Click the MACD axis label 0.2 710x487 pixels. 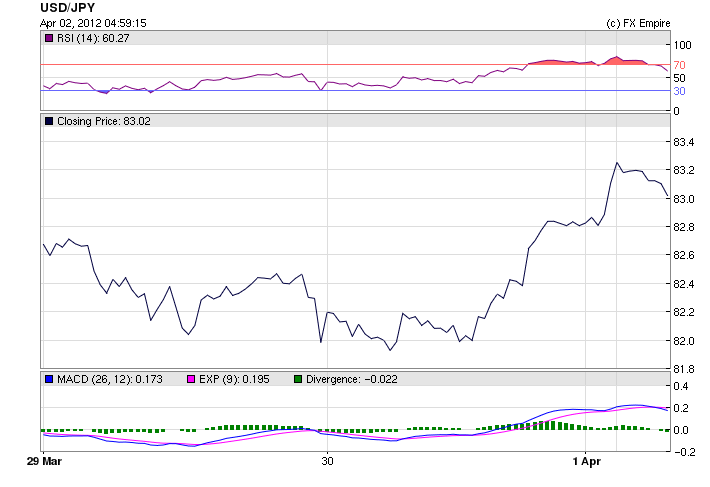[x=681, y=408]
